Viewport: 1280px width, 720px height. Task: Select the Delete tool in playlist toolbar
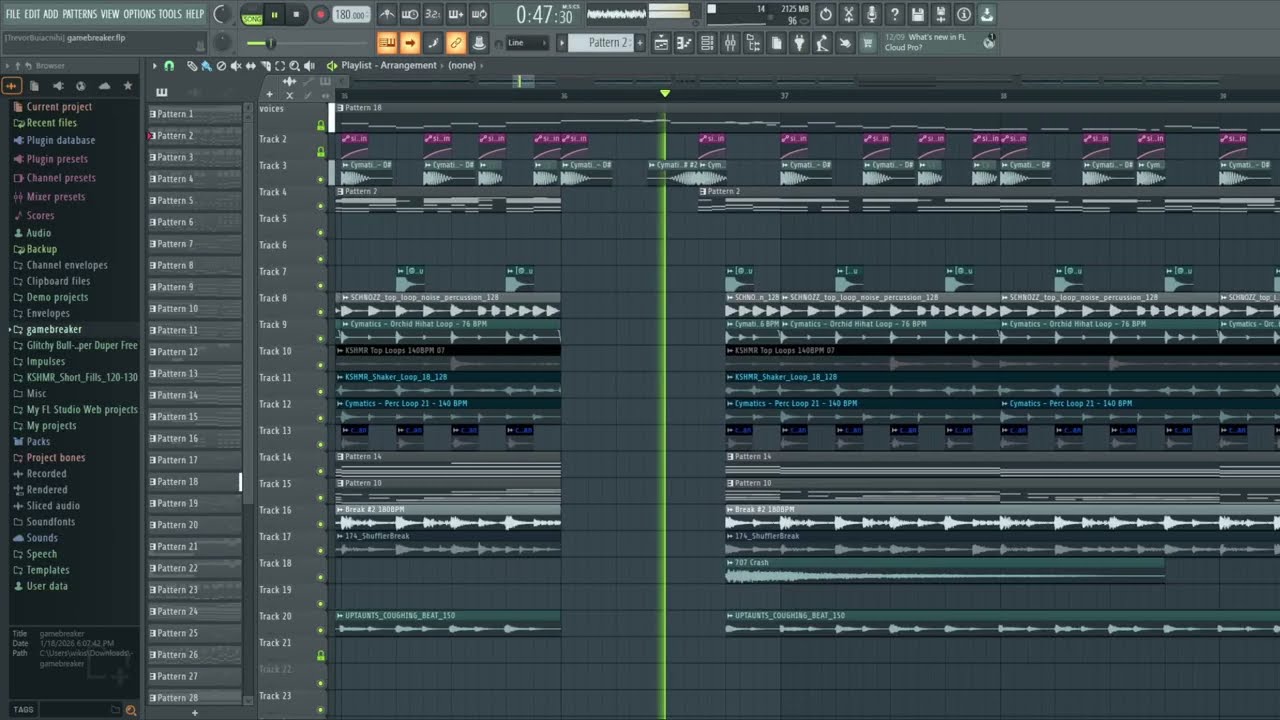click(221, 66)
